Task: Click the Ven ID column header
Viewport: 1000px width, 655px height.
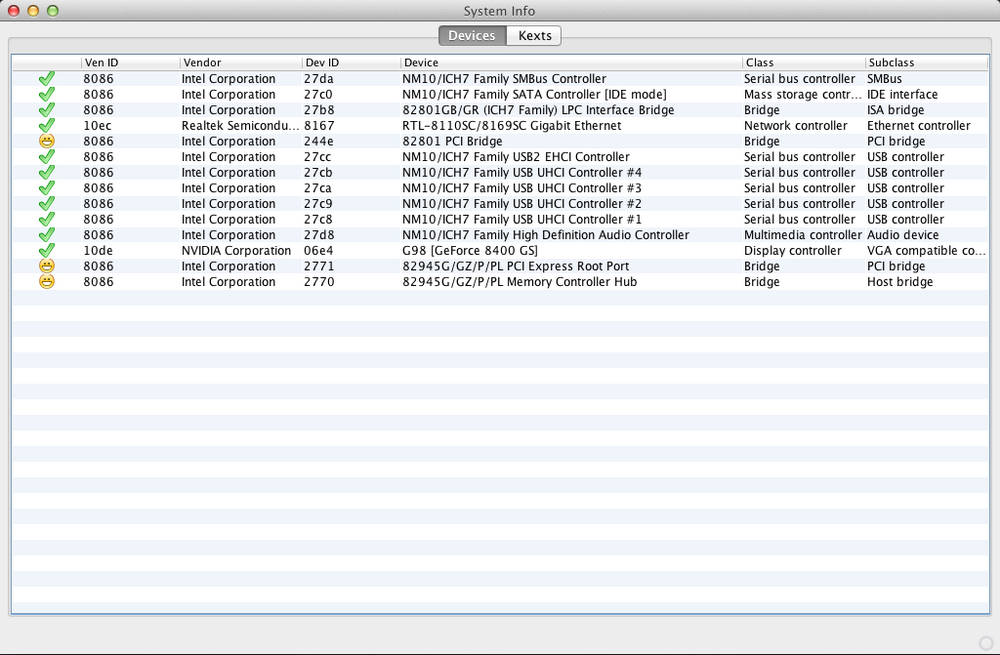Action: pos(130,62)
